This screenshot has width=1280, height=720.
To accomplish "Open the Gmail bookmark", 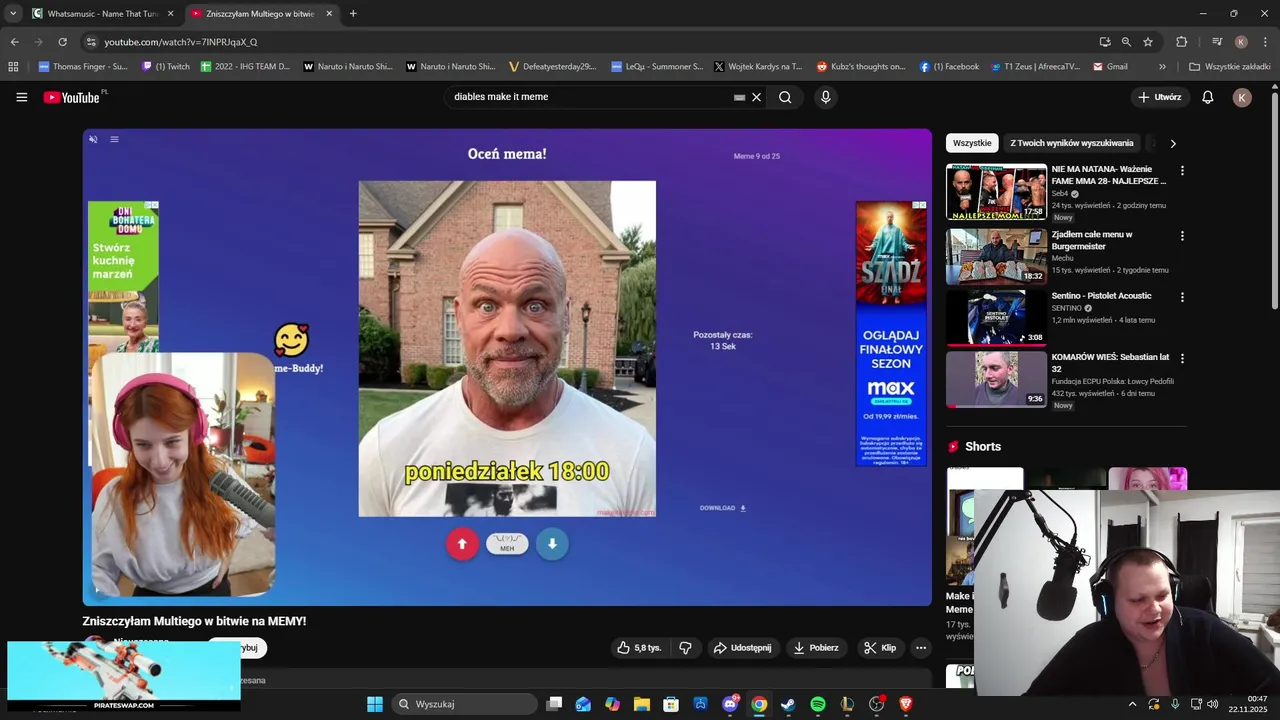I will click(1110, 67).
